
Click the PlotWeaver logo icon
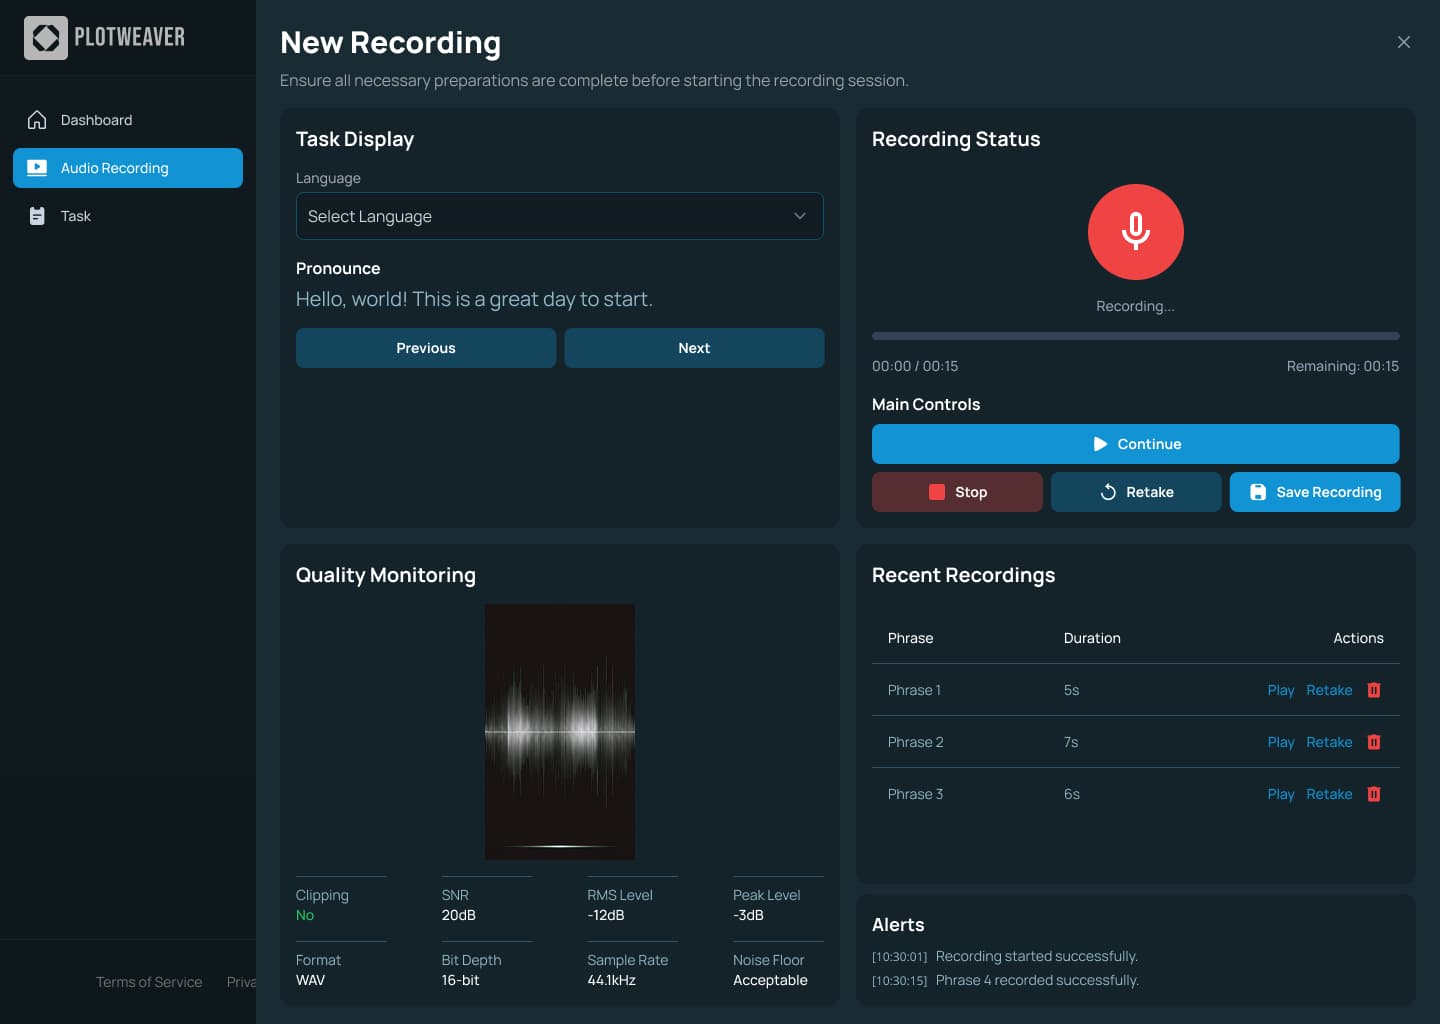click(46, 38)
